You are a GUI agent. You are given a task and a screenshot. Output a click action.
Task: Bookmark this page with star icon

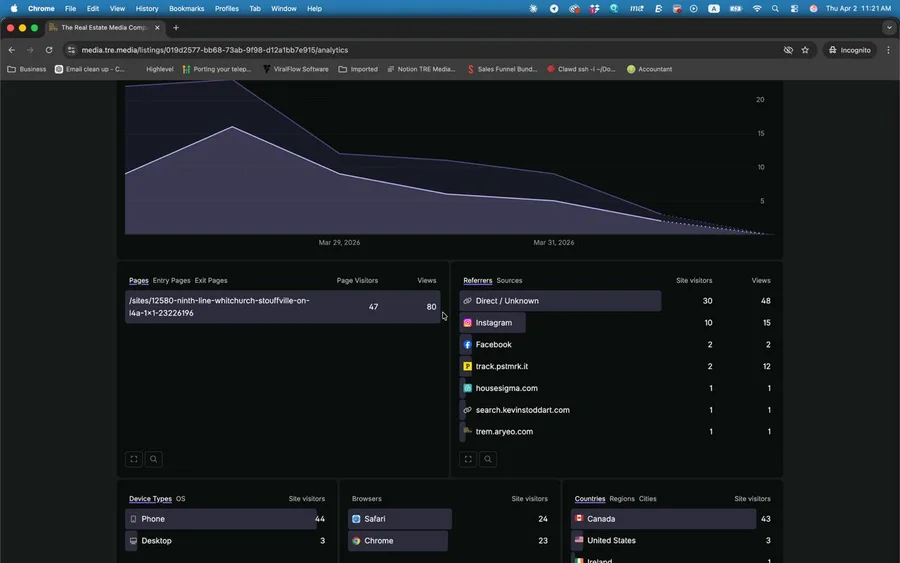[x=805, y=50]
